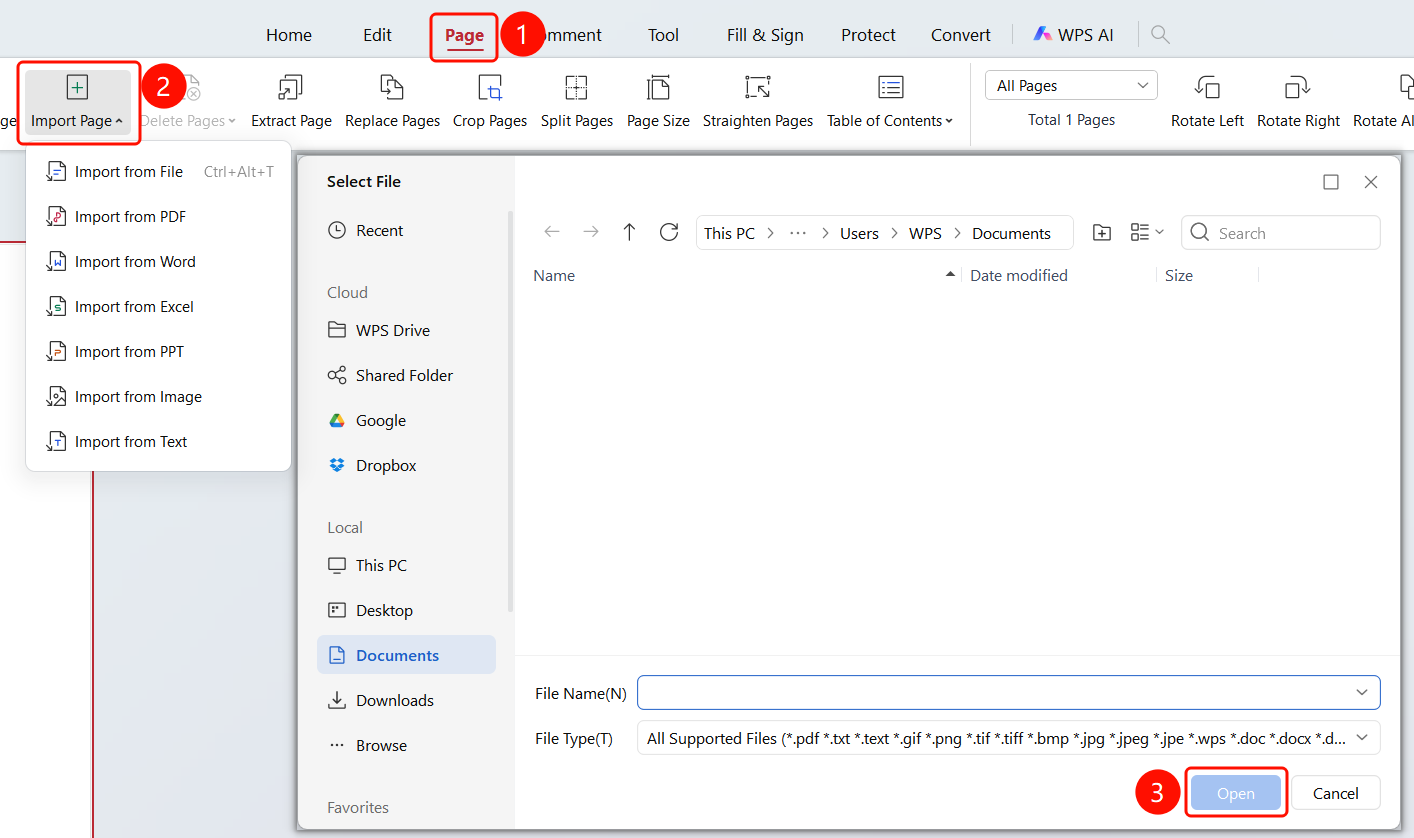Click the Users breadcrumb segment
The image size is (1414, 838).
859,233
